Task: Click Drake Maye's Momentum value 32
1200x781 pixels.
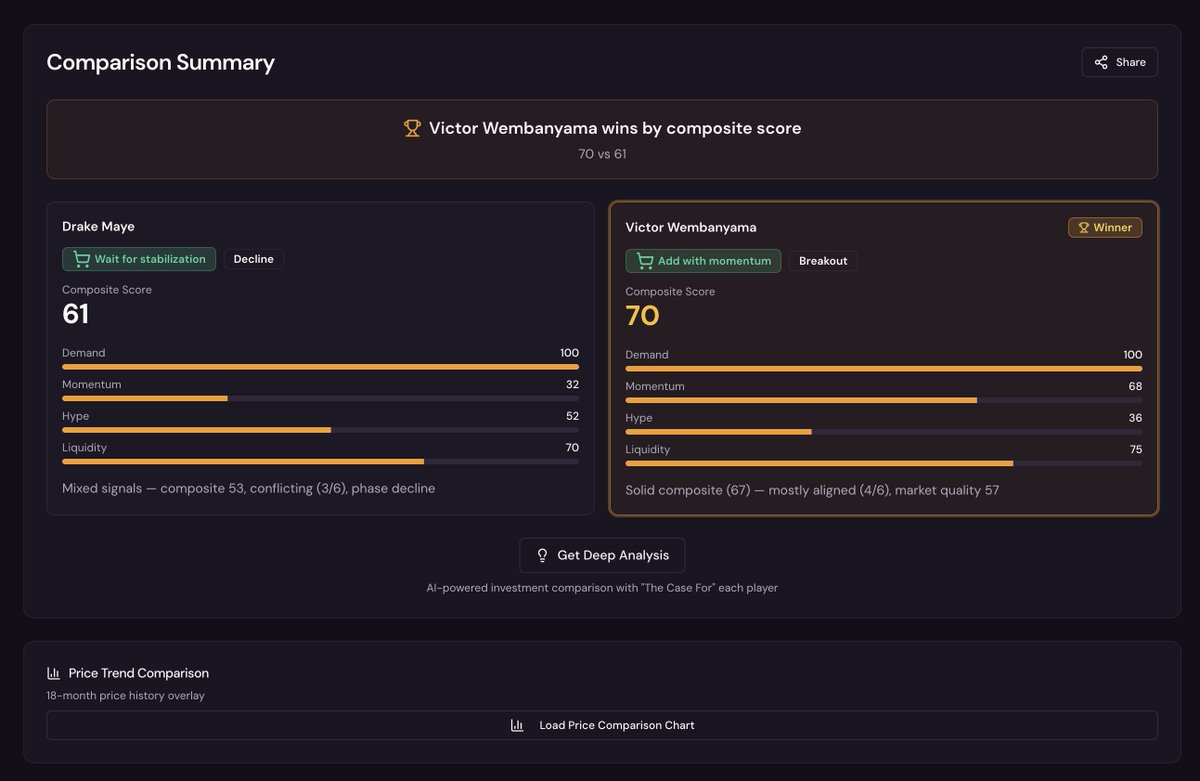Action: pos(572,384)
